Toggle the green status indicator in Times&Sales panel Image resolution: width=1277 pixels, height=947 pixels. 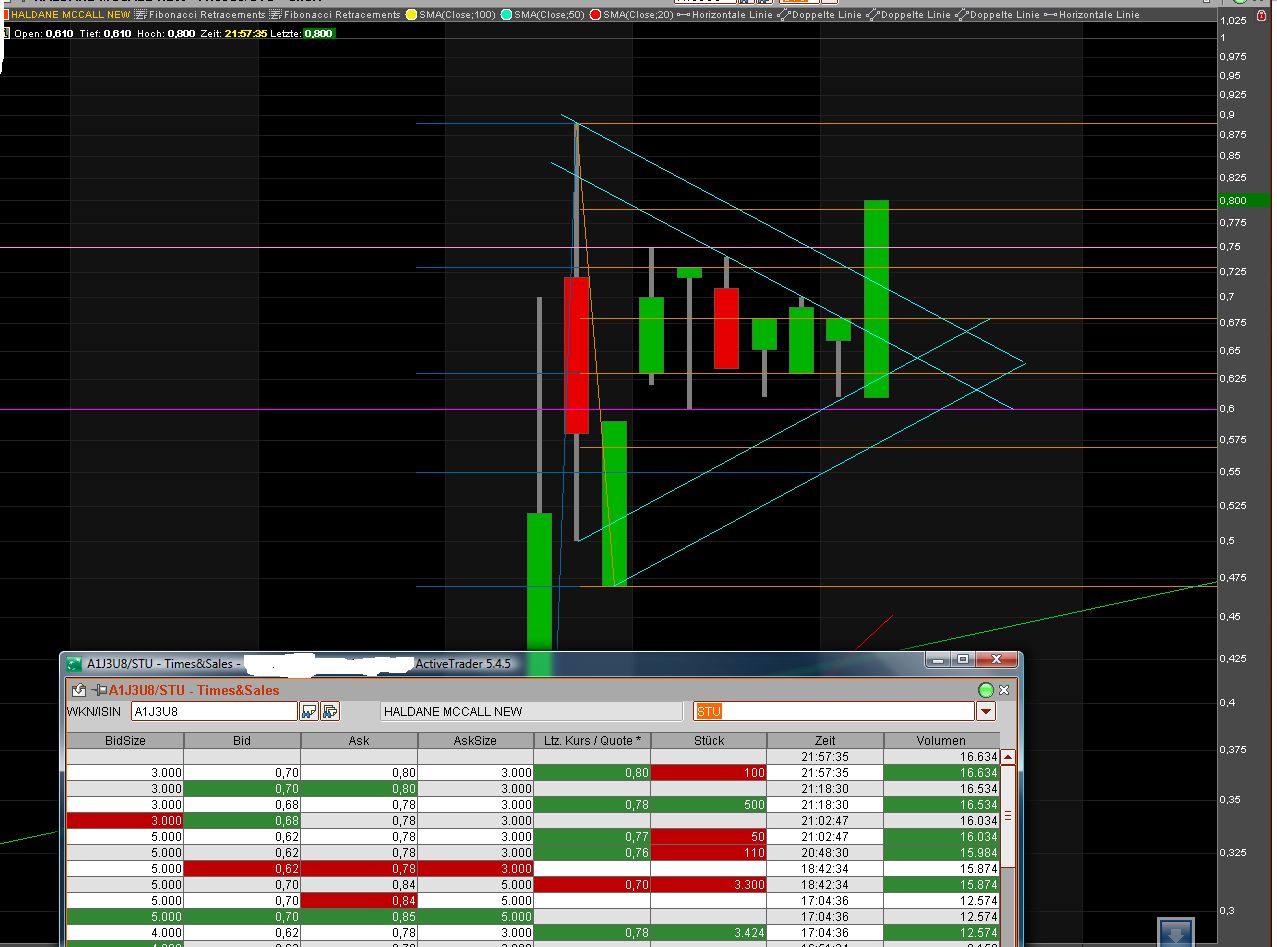[985, 690]
